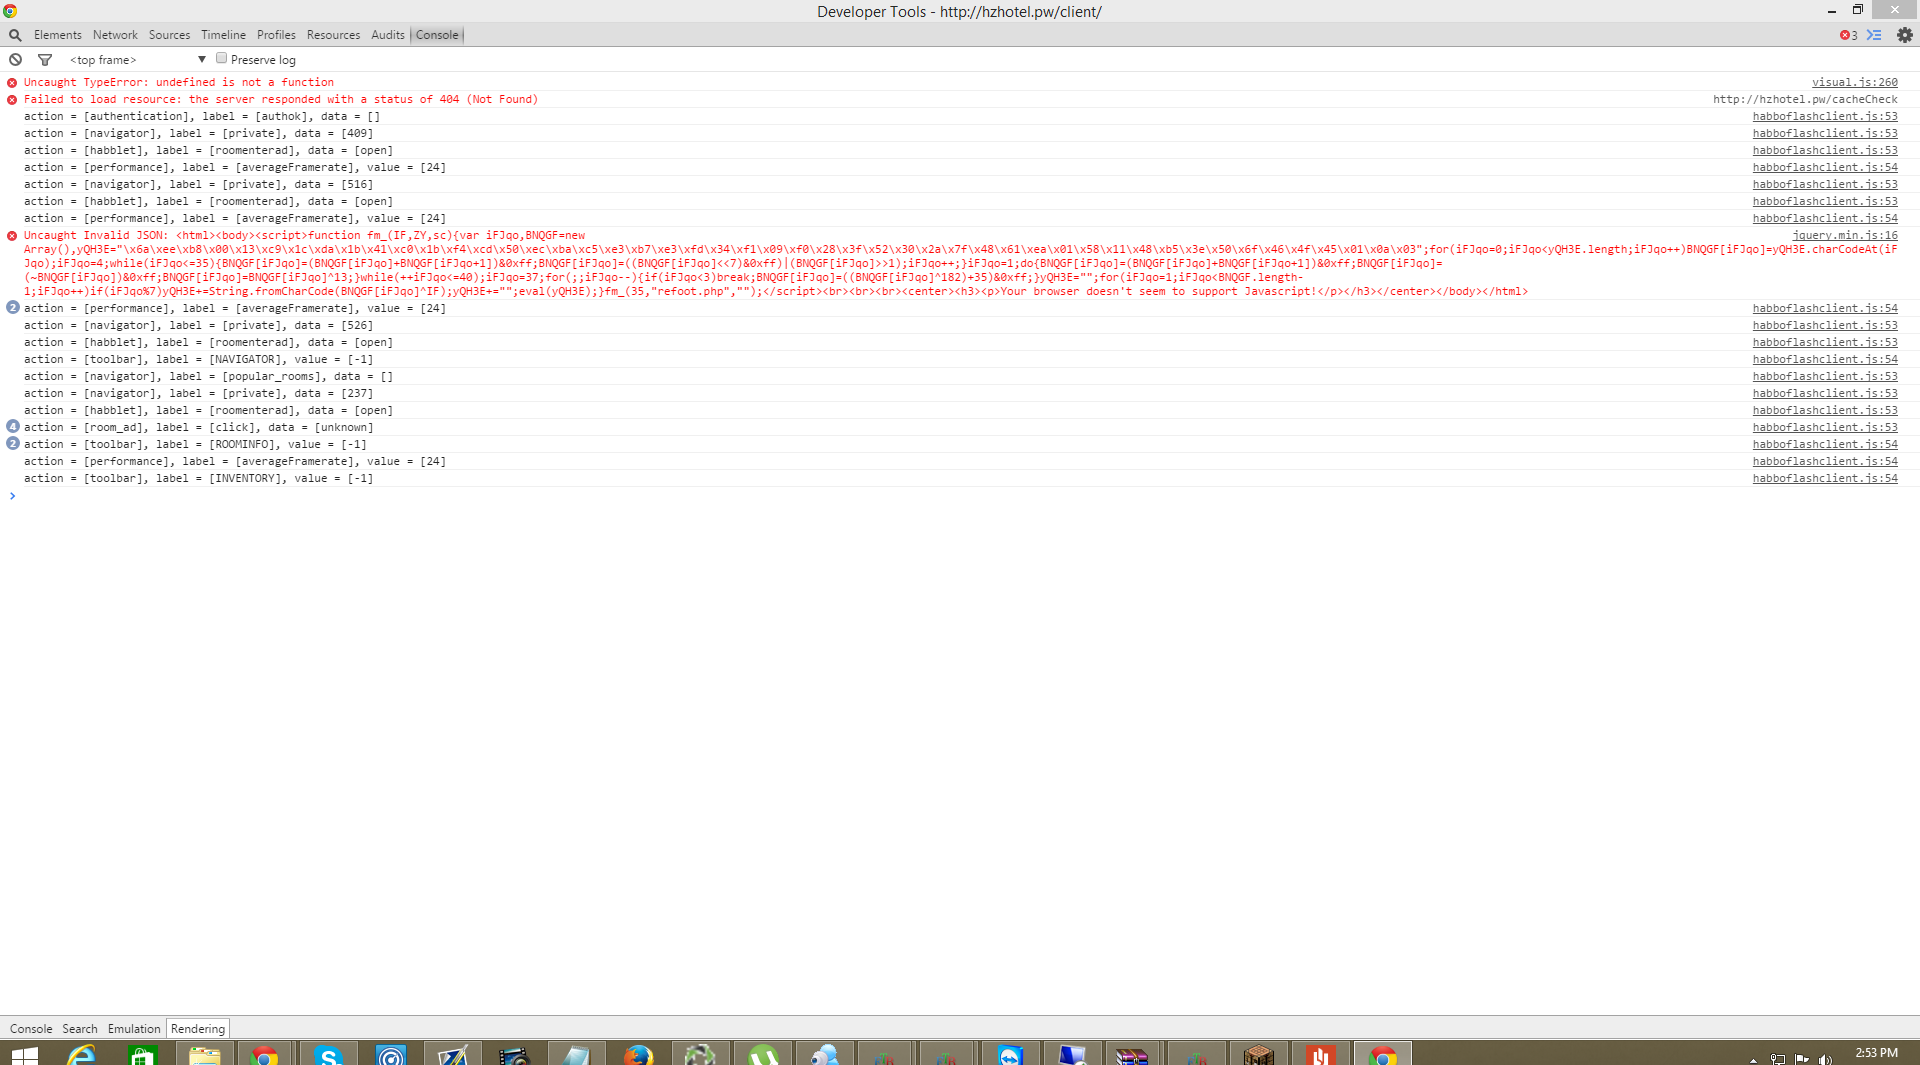Select the NAVIGATOR toolbar log row
1920x1065 pixels.
[198, 360]
